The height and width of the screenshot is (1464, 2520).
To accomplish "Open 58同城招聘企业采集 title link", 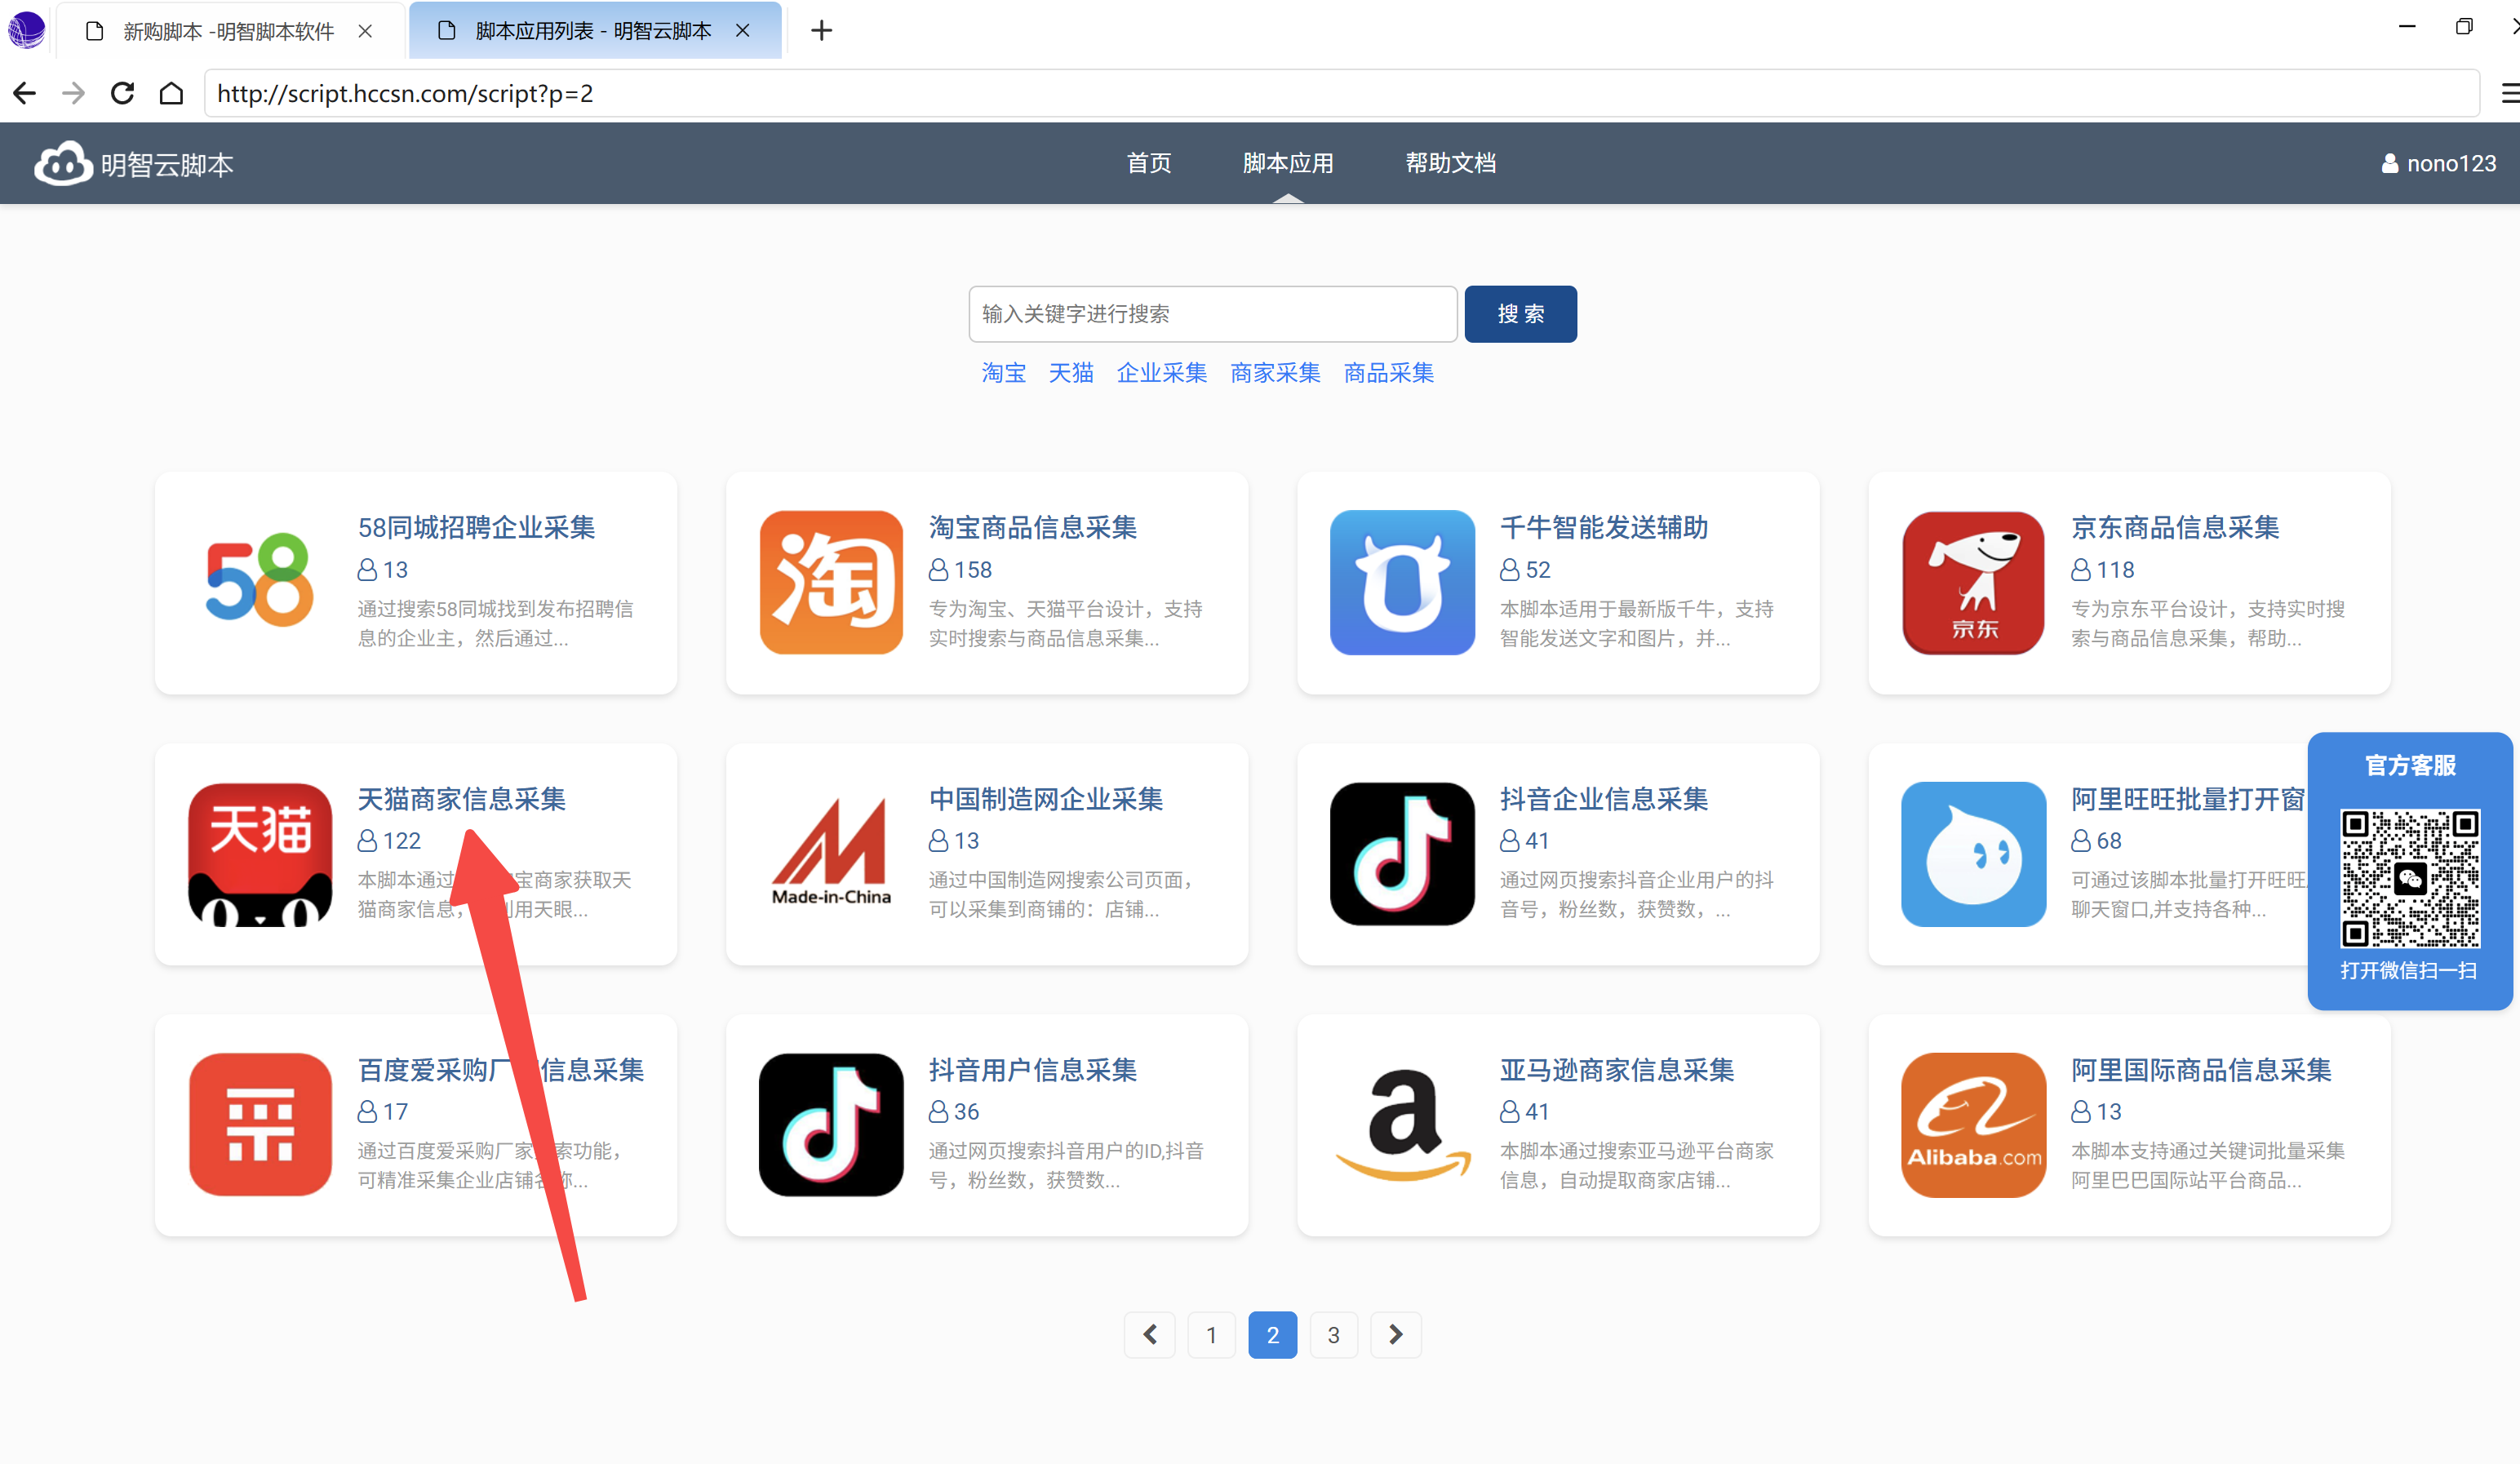I will click(x=476, y=527).
